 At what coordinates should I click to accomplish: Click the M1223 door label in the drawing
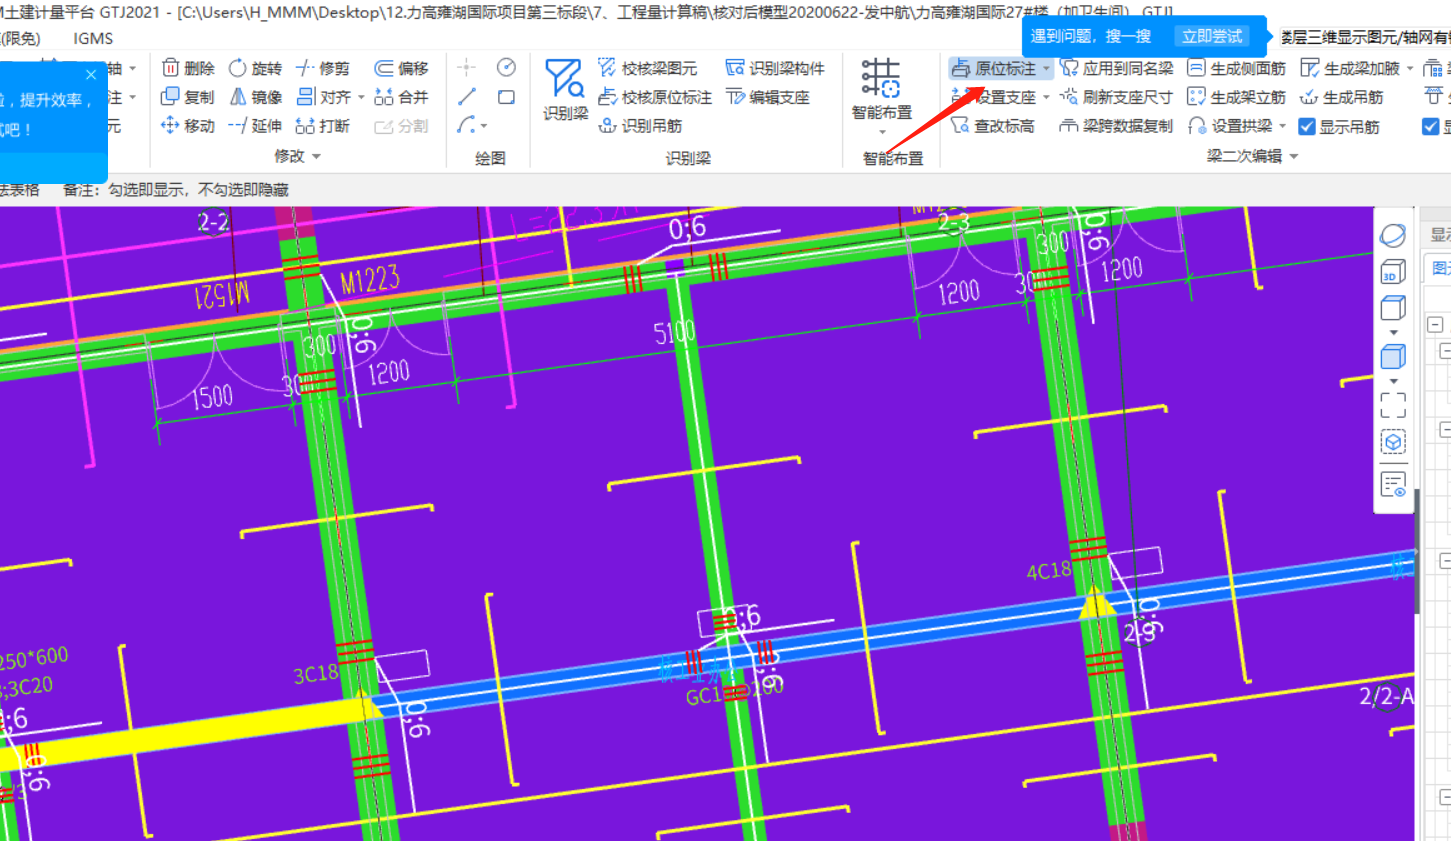370,280
